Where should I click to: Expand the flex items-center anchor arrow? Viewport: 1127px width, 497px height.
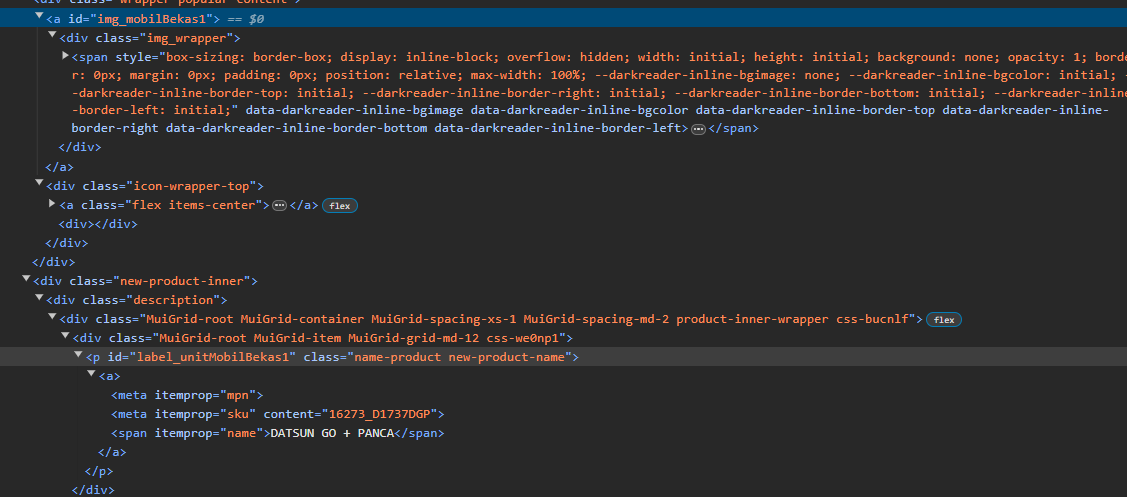(x=52, y=204)
